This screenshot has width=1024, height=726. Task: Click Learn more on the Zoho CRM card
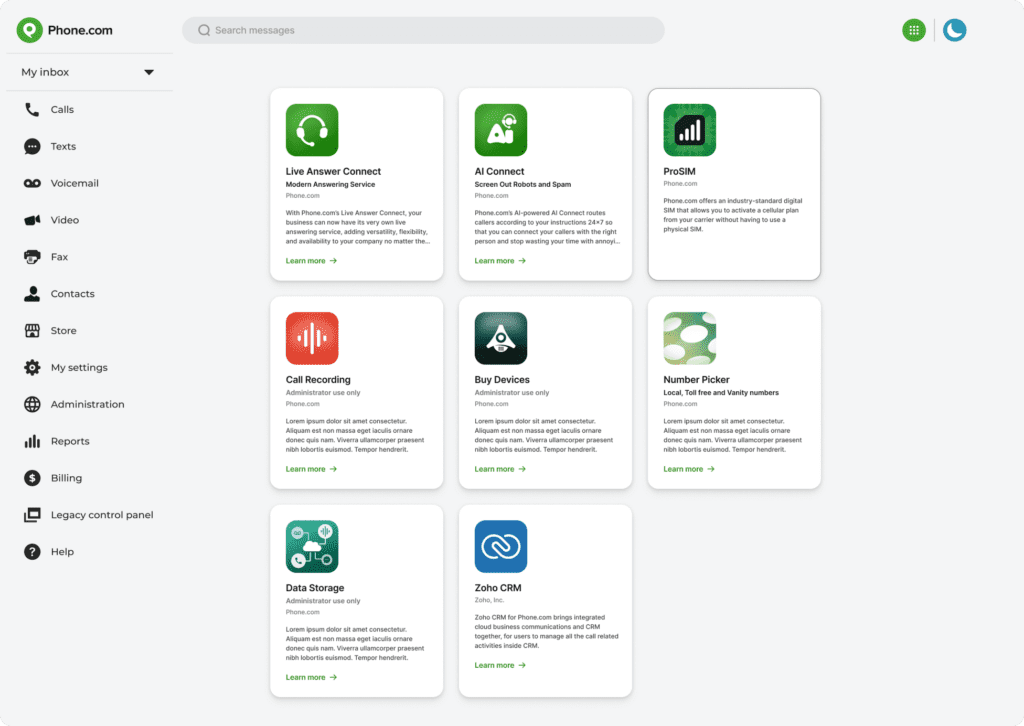click(500, 665)
